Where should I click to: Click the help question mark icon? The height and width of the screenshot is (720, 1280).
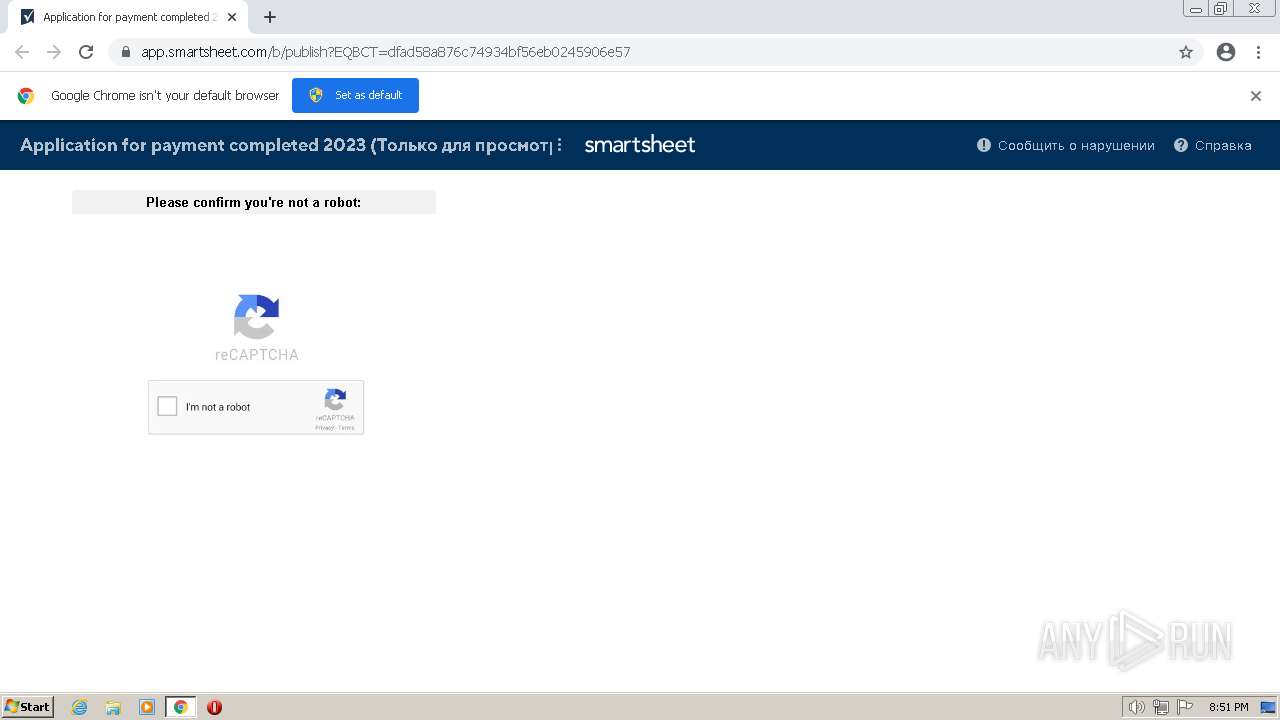click(x=1181, y=145)
